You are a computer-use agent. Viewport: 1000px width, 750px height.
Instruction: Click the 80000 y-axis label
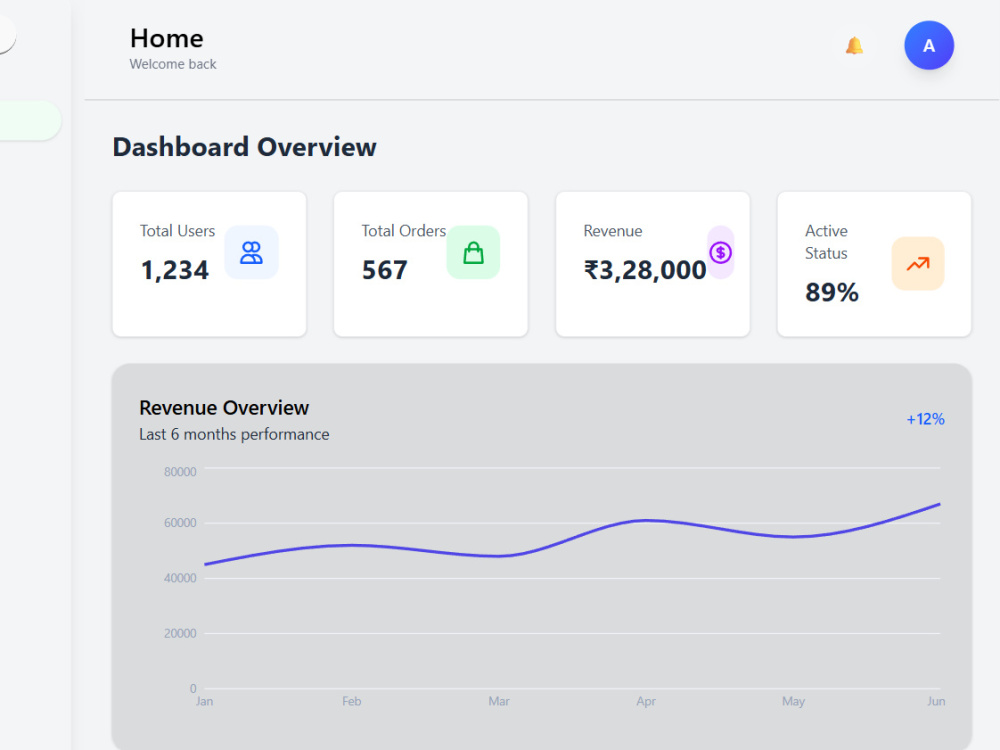click(180, 472)
